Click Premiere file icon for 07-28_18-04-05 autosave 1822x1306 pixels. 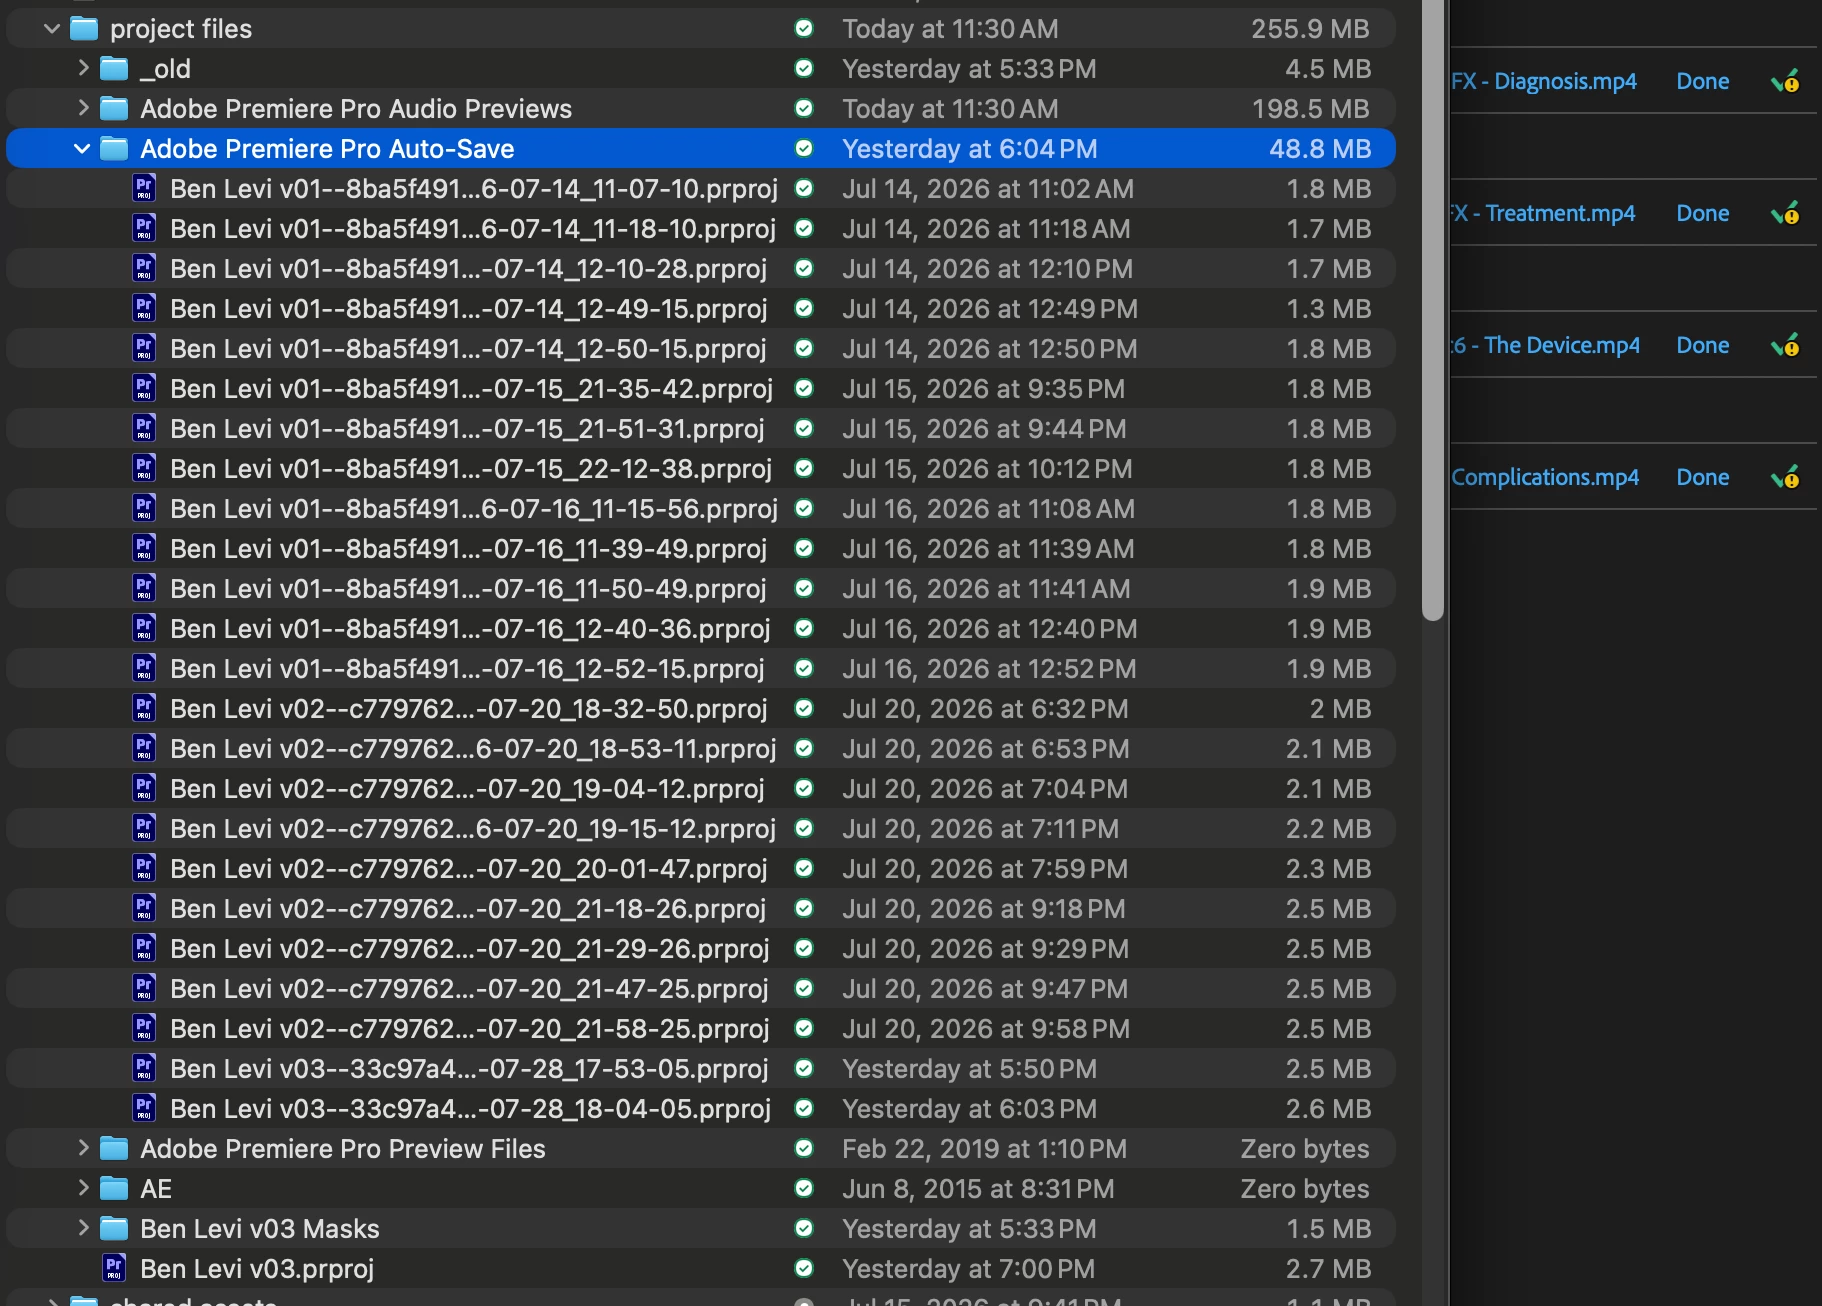[144, 1108]
